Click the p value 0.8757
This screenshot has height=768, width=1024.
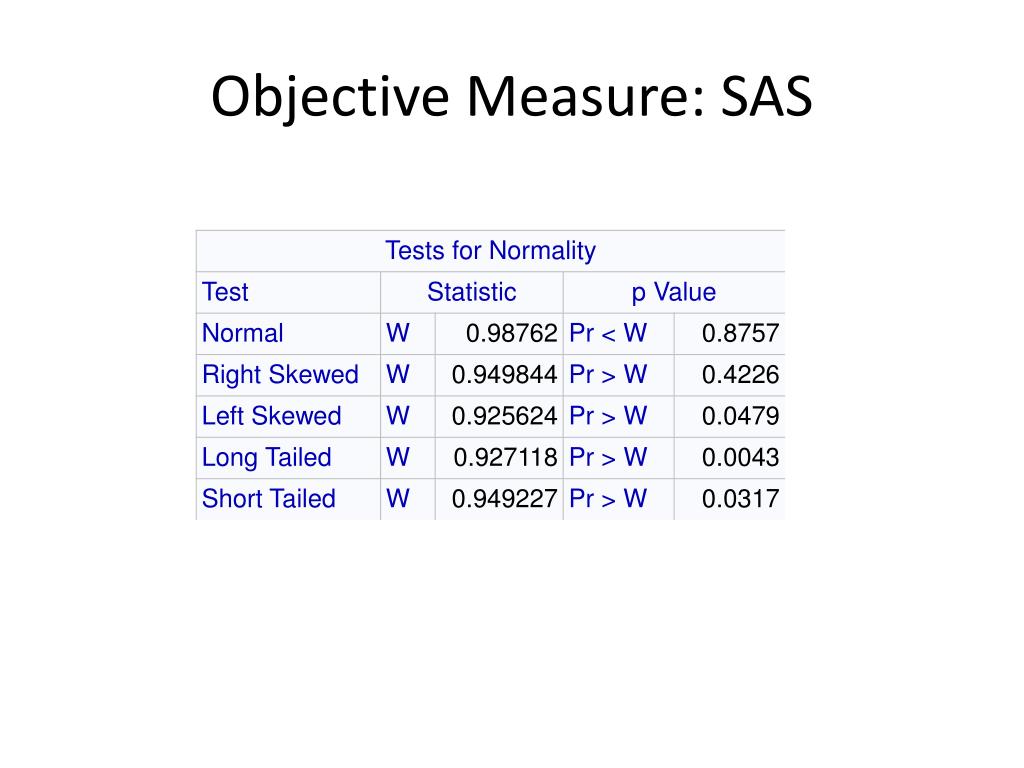click(741, 333)
